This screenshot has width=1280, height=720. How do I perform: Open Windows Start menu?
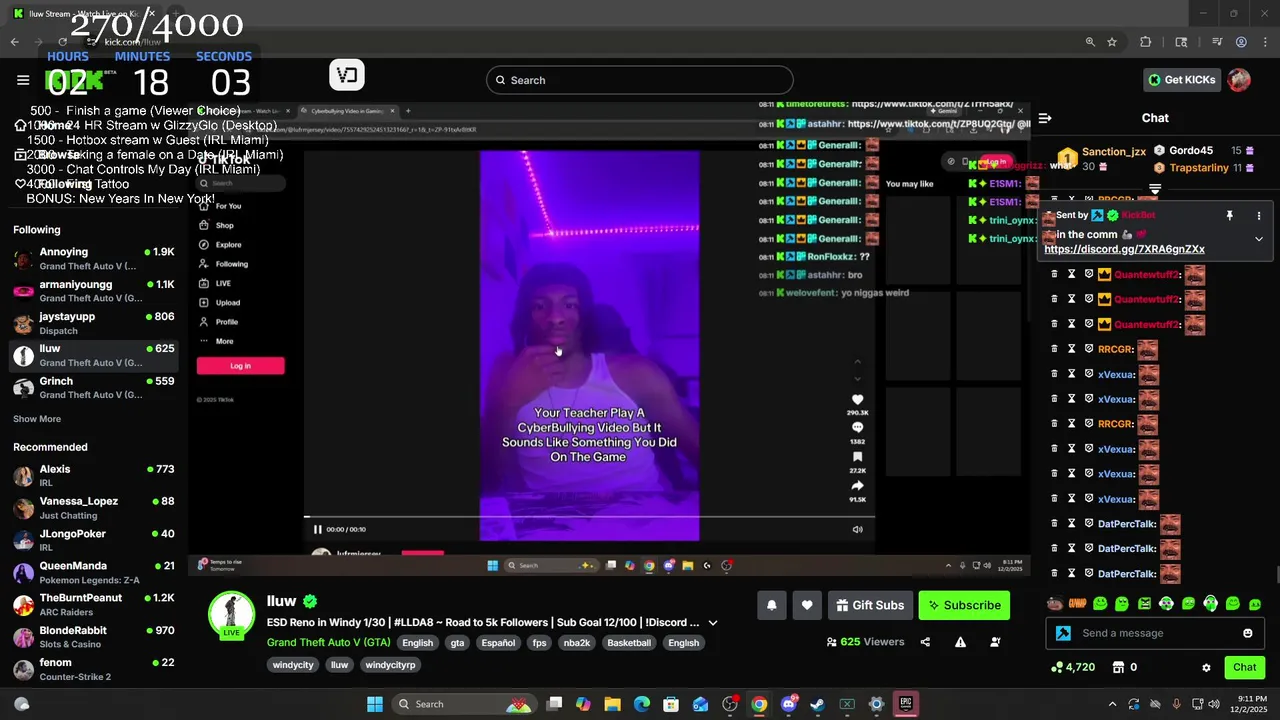pyautogui.click(x=375, y=704)
